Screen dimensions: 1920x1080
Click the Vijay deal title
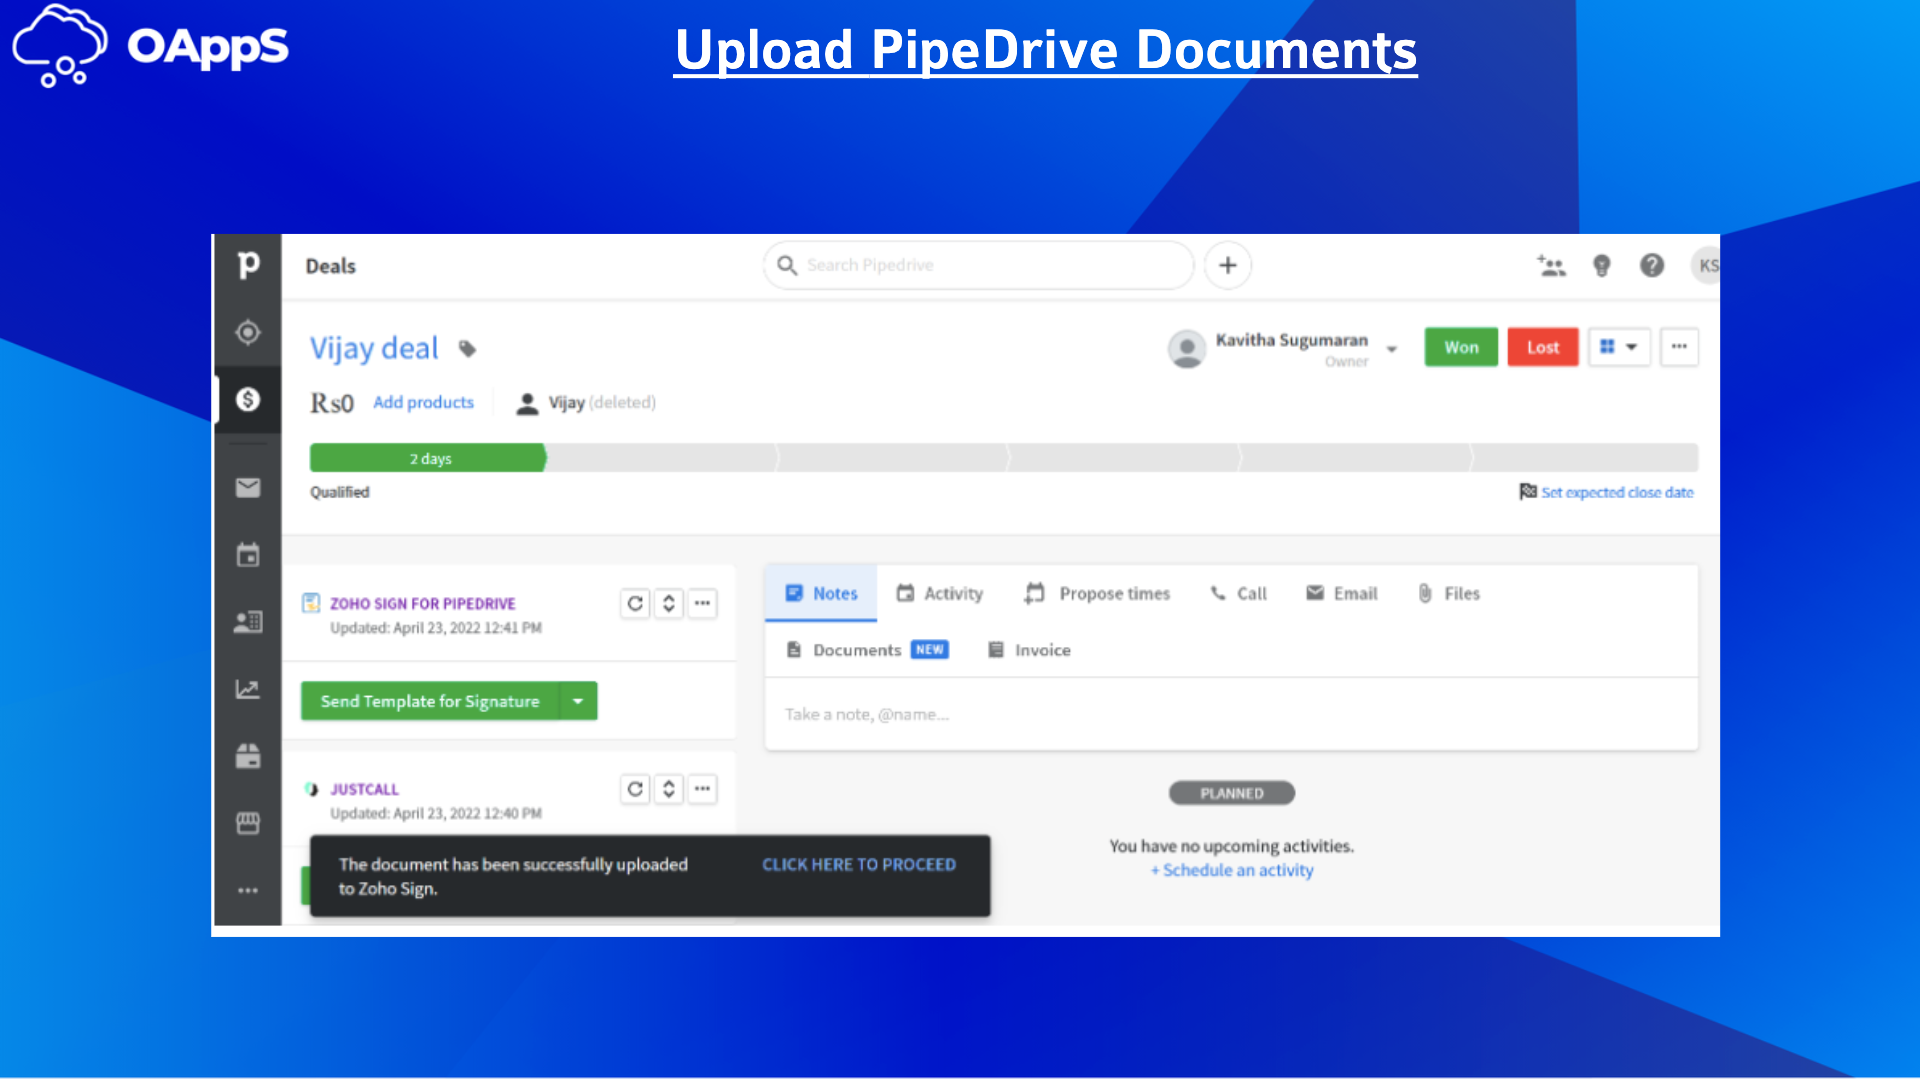374,348
